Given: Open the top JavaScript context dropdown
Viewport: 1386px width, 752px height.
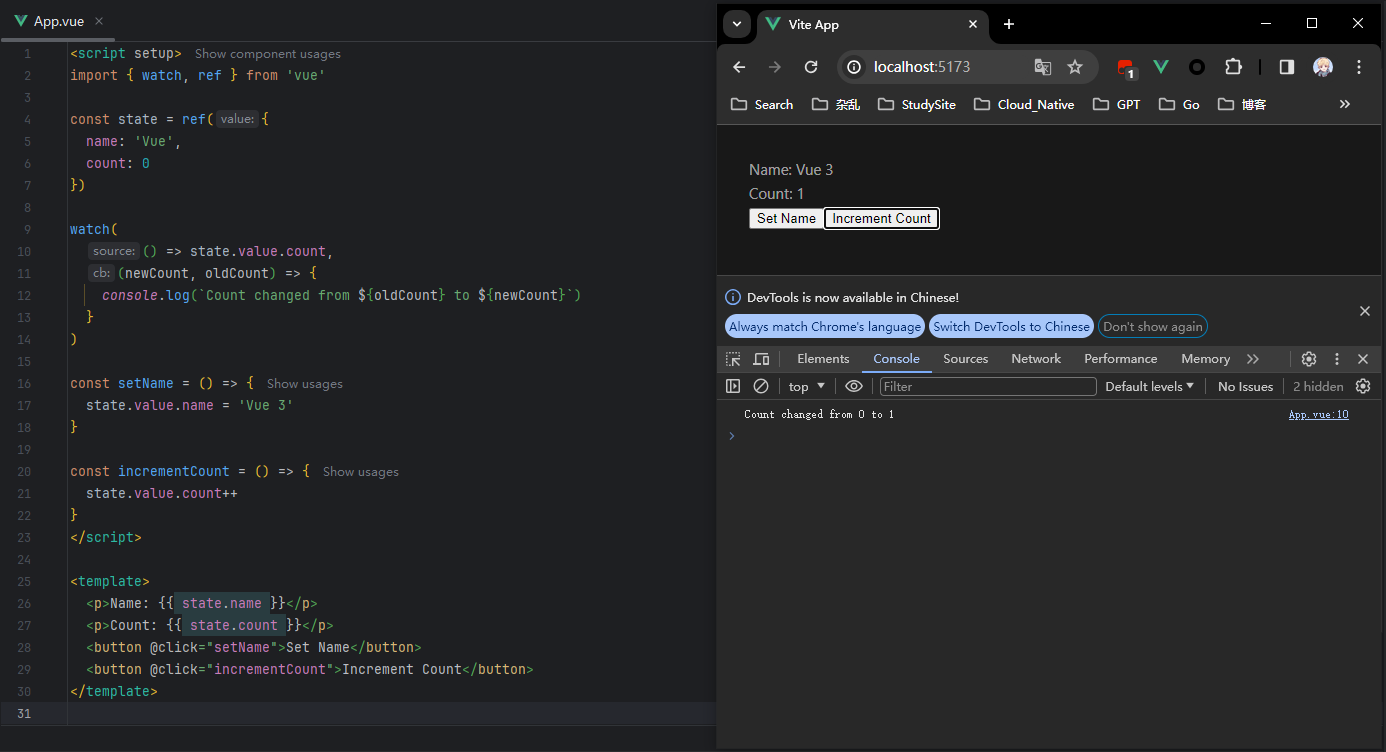Looking at the screenshot, I should pyautogui.click(x=807, y=386).
